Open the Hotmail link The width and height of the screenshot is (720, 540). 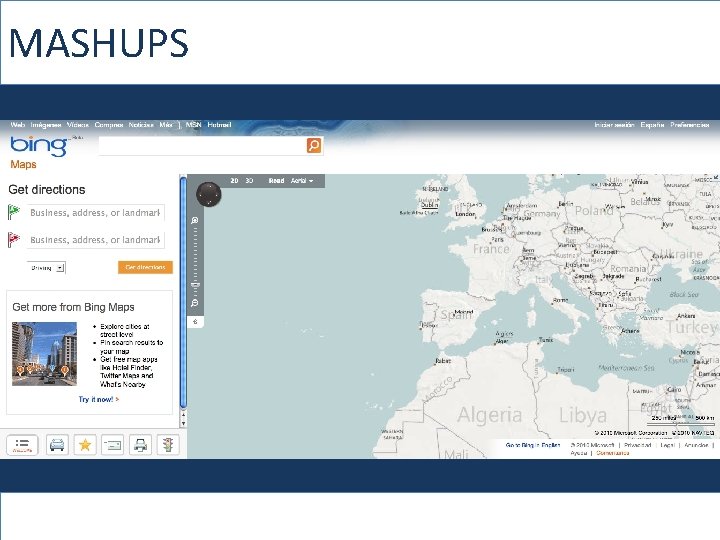[x=219, y=125]
